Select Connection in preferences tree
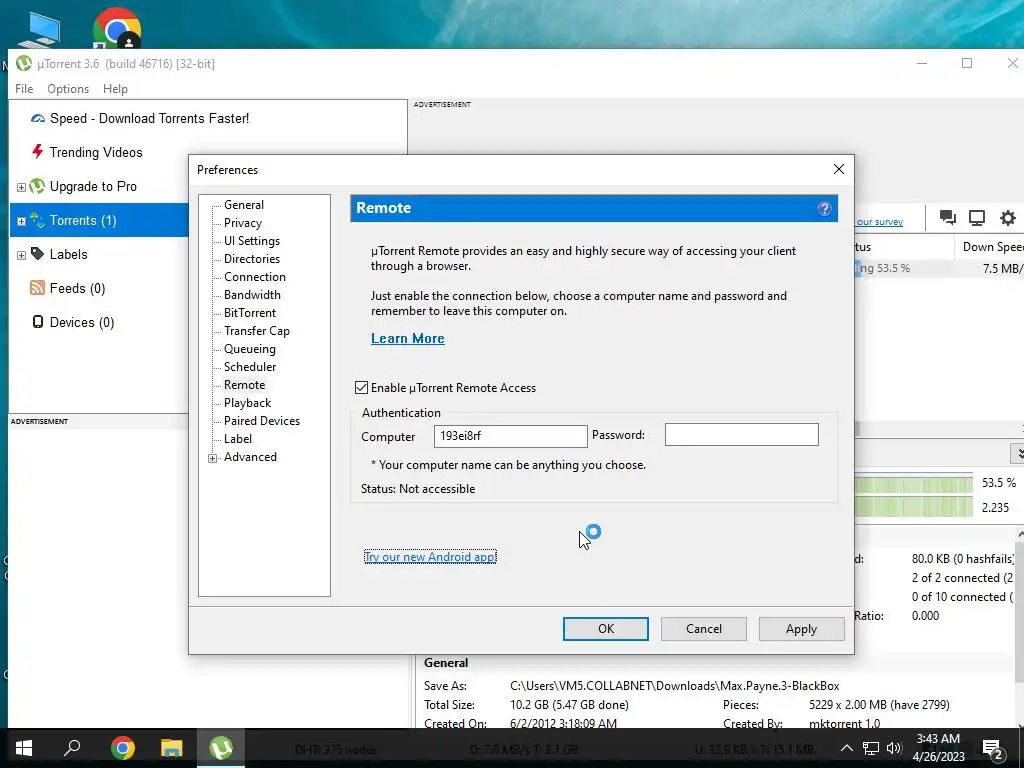The width and height of the screenshot is (1024, 768). [x=255, y=277]
